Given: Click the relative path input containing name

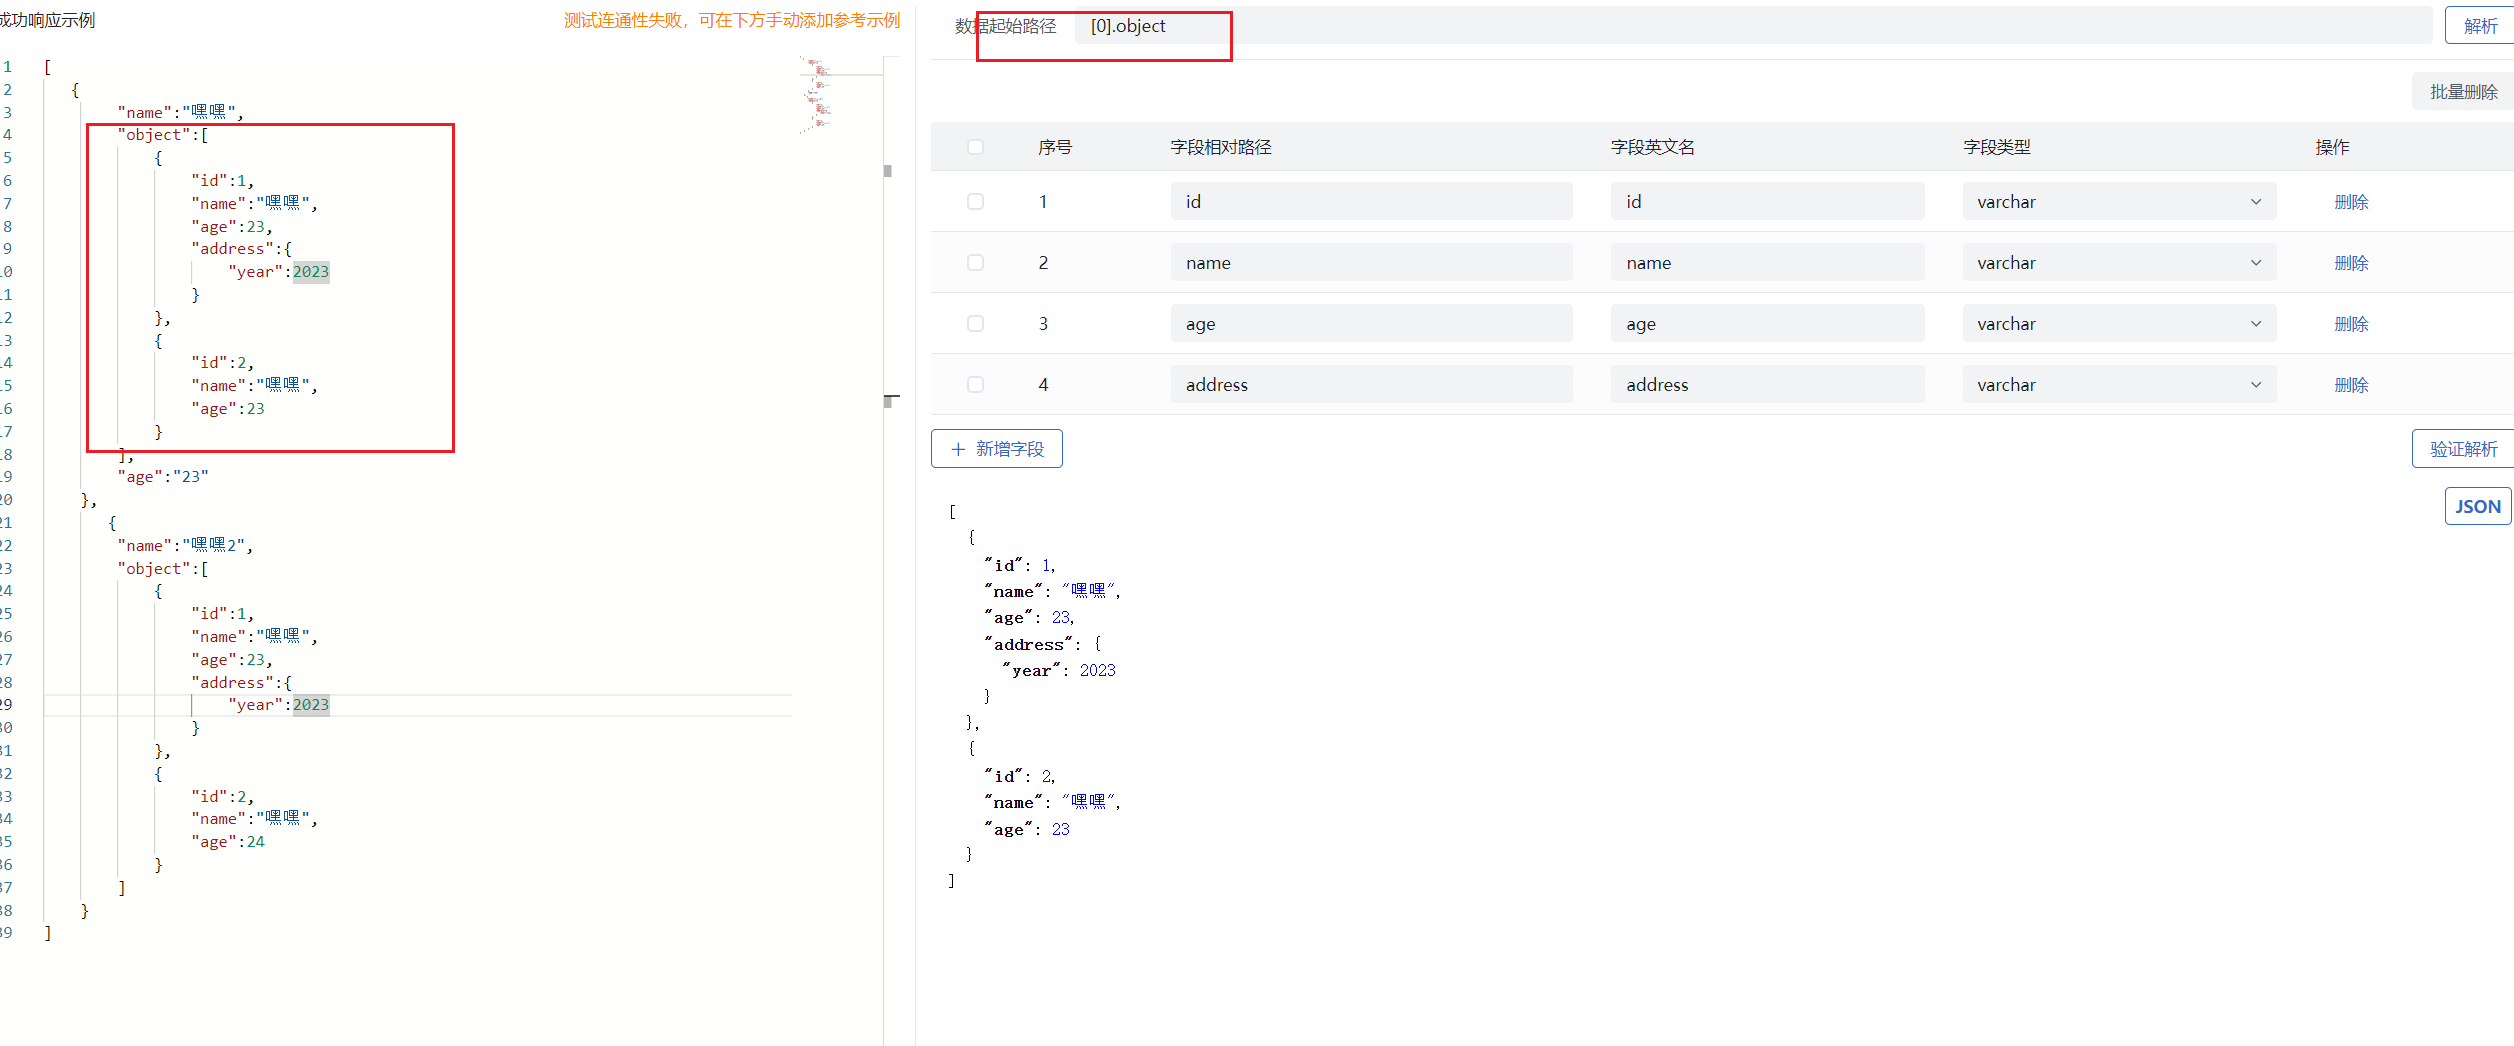Looking at the screenshot, I should (x=1371, y=262).
